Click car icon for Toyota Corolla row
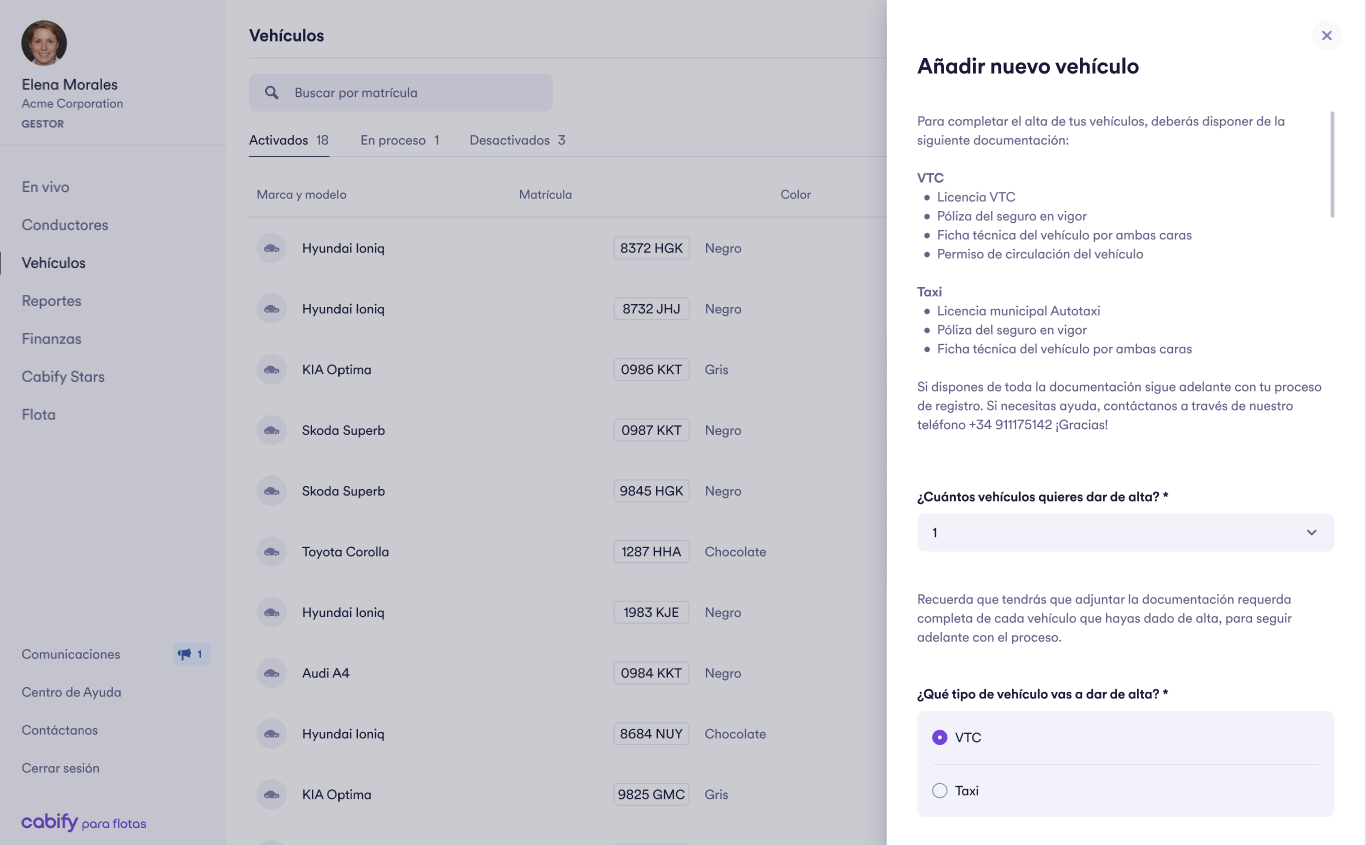The width and height of the screenshot is (1366, 845). [271, 552]
